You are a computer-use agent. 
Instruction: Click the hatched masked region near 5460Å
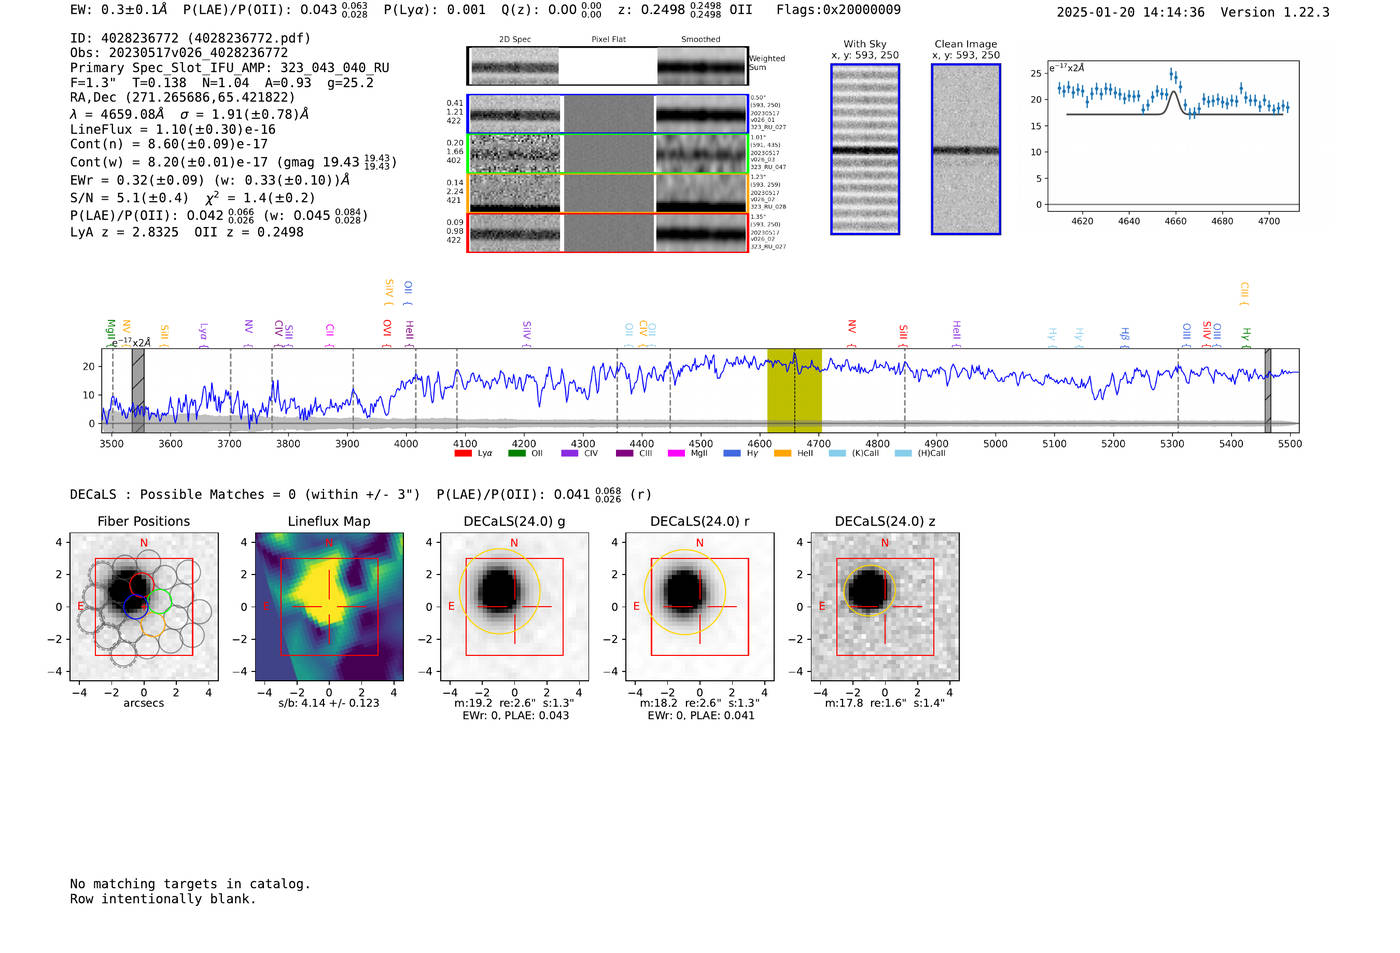click(1267, 390)
